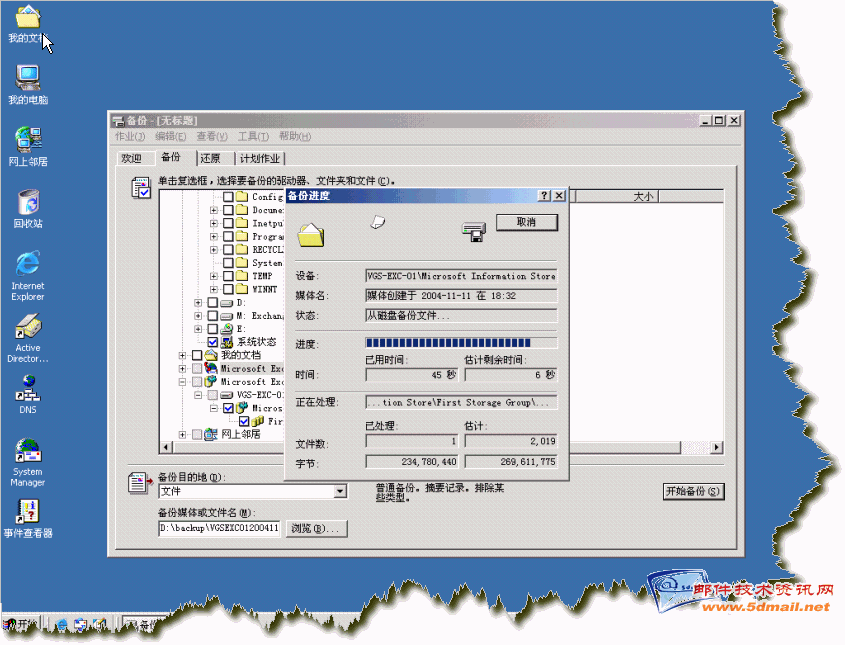Open the Active Directory desktop shortcut
The image size is (845, 645).
point(27,328)
